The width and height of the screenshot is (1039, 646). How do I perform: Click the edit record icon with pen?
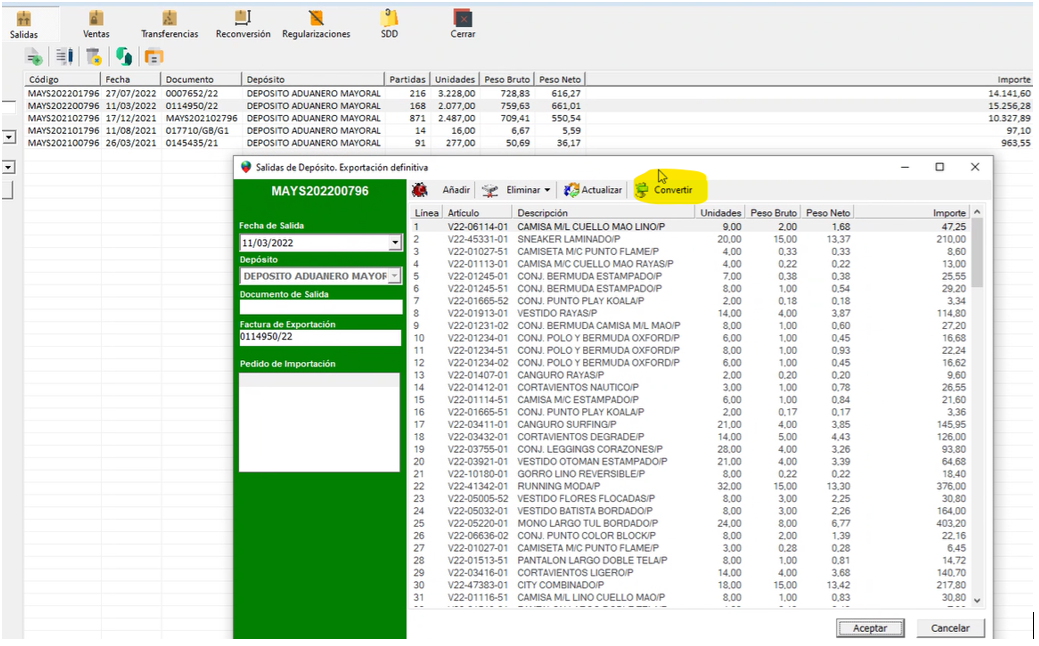coord(64,57)
